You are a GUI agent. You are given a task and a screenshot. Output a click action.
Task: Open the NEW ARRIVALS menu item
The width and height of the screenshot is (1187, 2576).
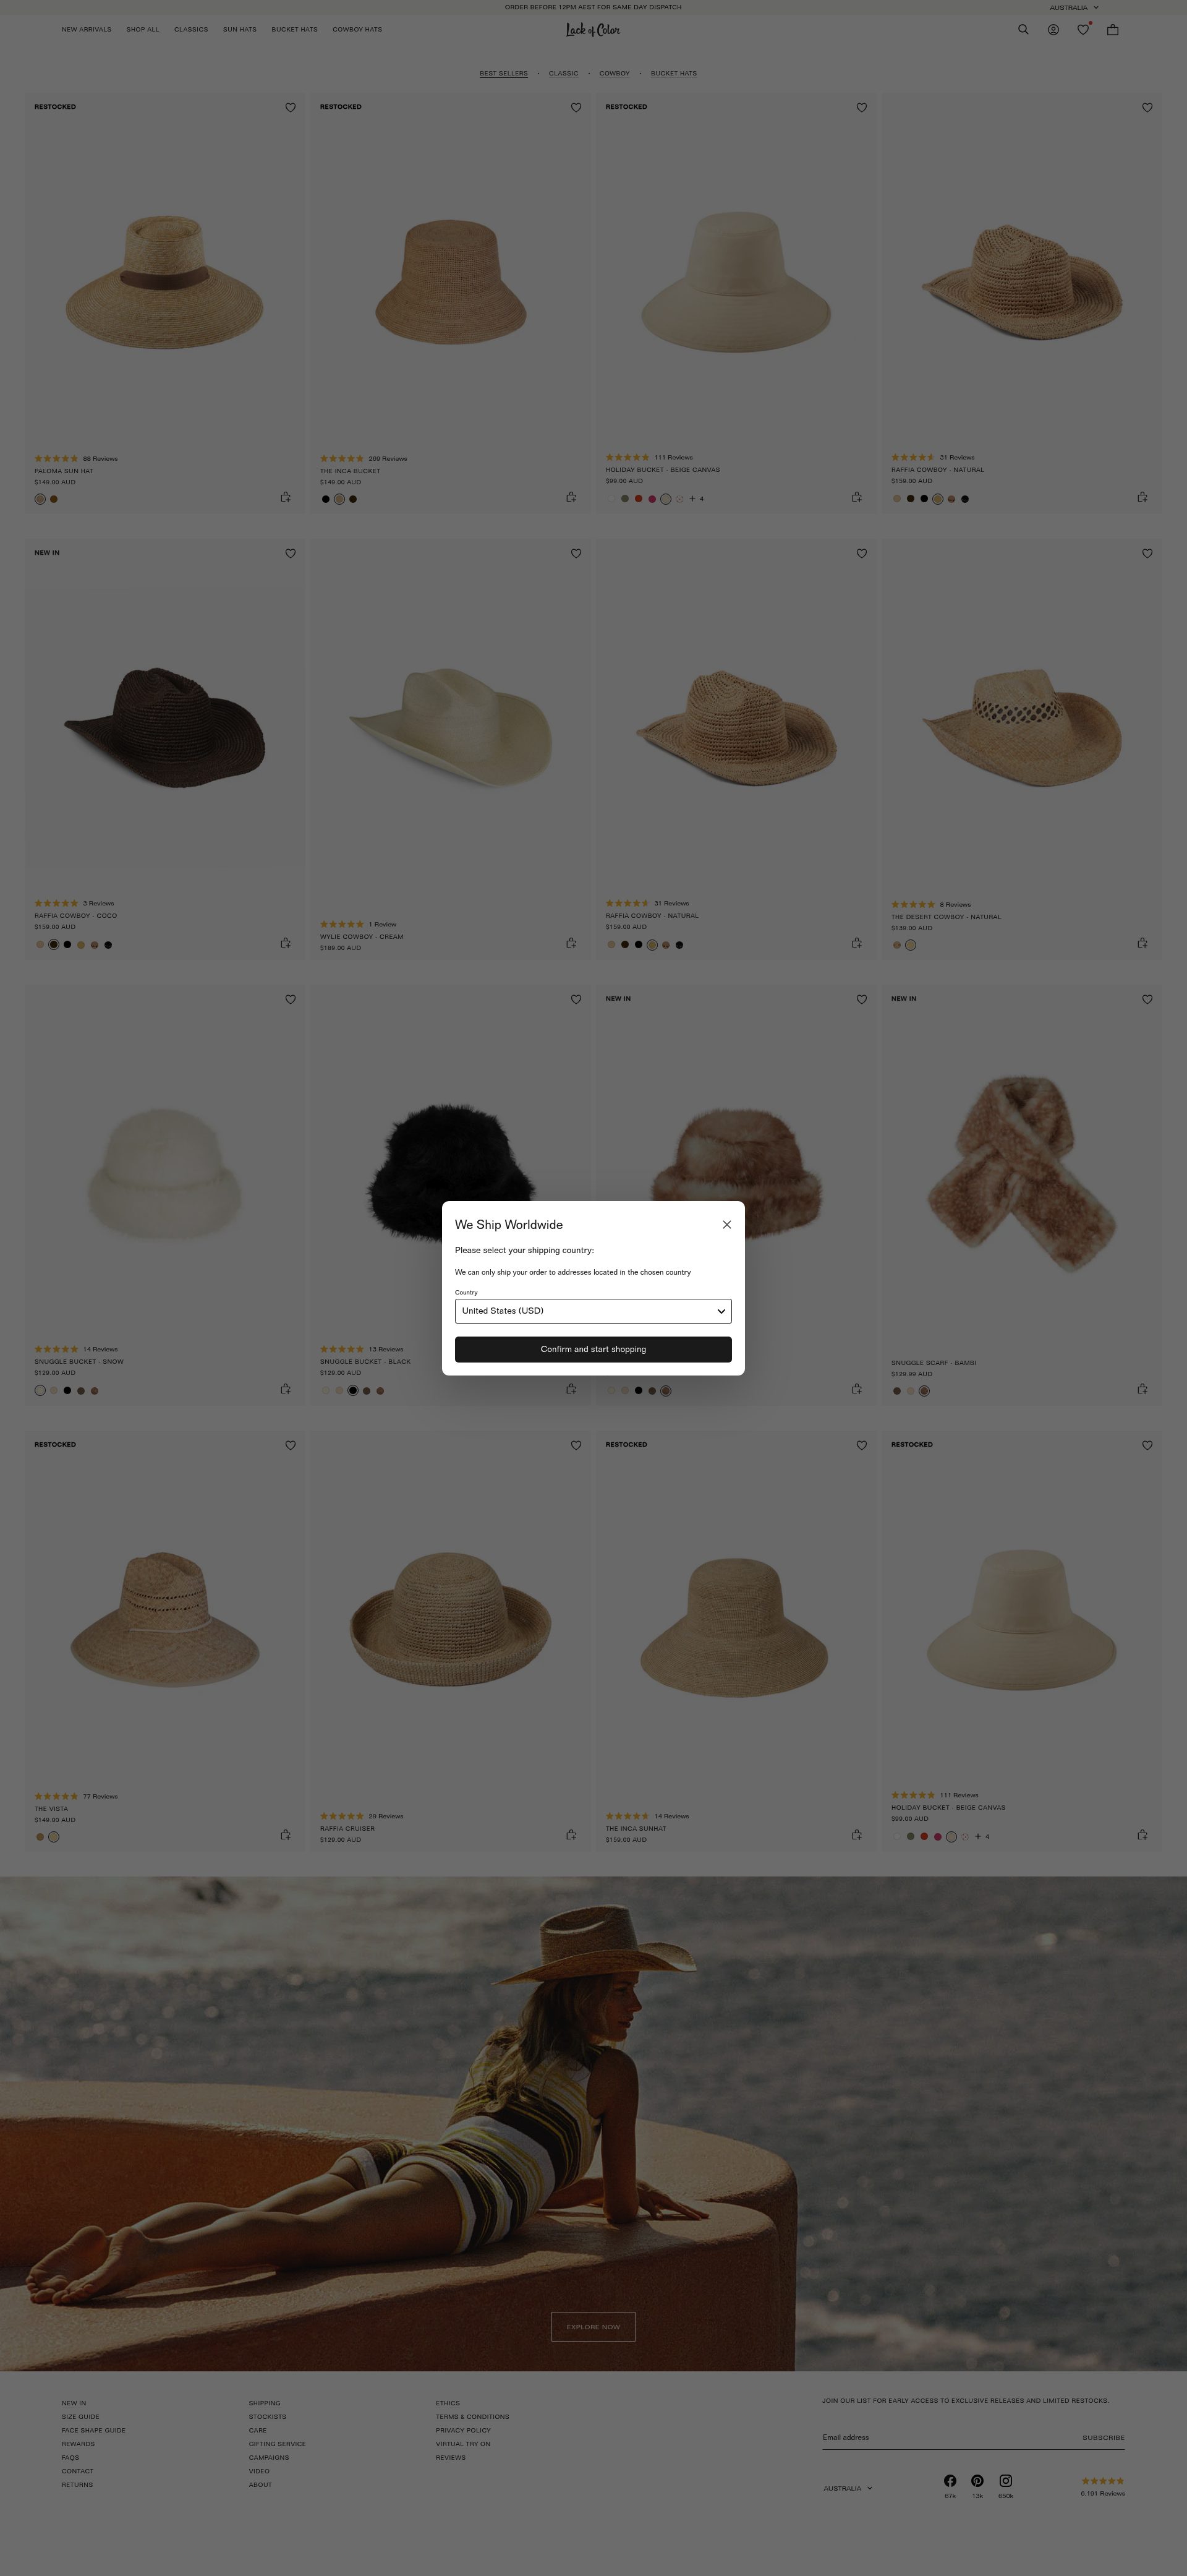(86, 30)
